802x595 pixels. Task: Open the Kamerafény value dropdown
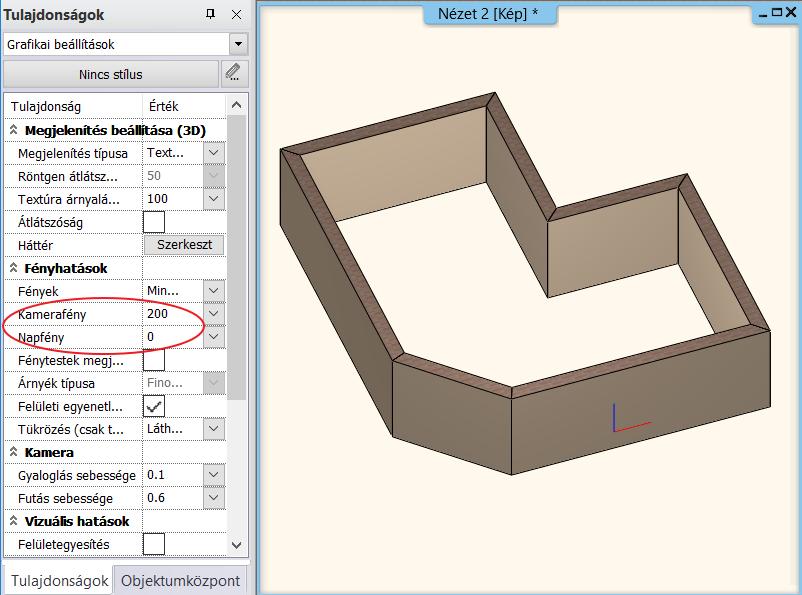[x=214, y=314]
